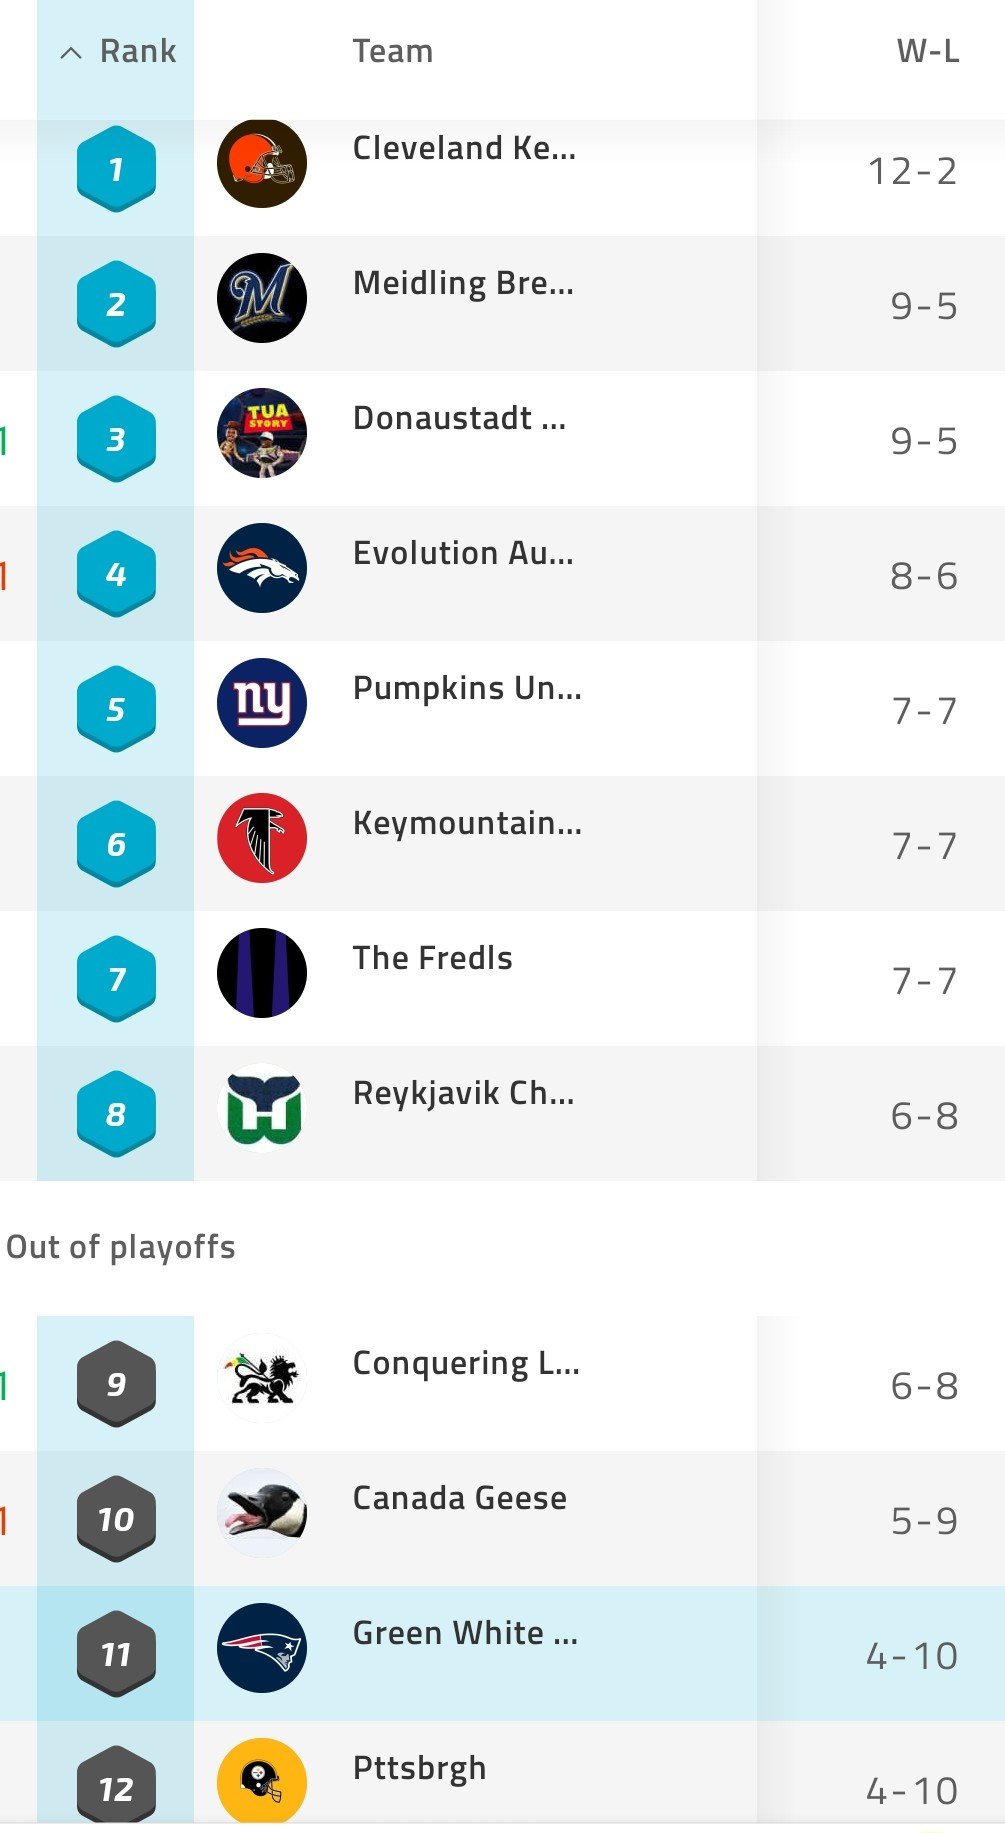Open the NY Giants logo for Pumpkins Un...
Image resolution: width=1005 pixels, height=1833 pixels.
pos(262,703)
